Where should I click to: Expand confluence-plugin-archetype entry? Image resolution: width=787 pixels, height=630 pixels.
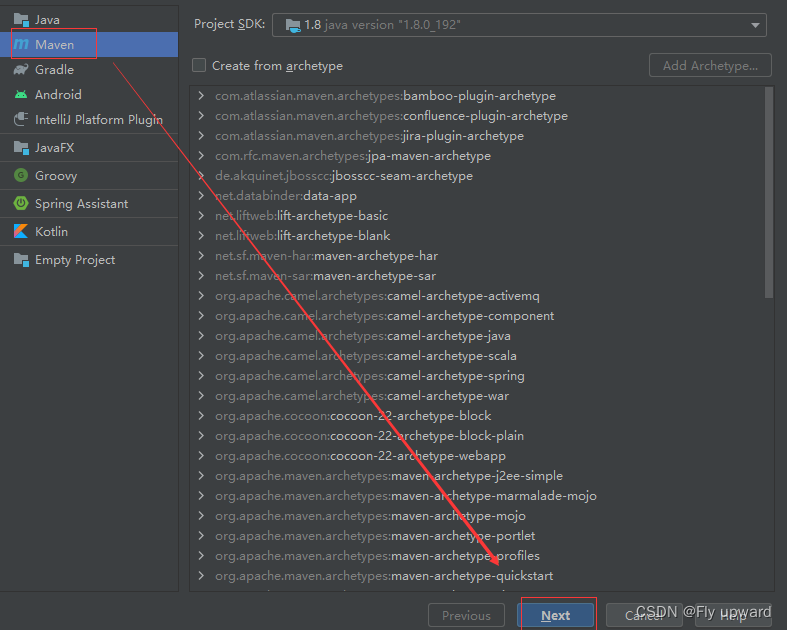pyautogui.click(x=201, y=115)
